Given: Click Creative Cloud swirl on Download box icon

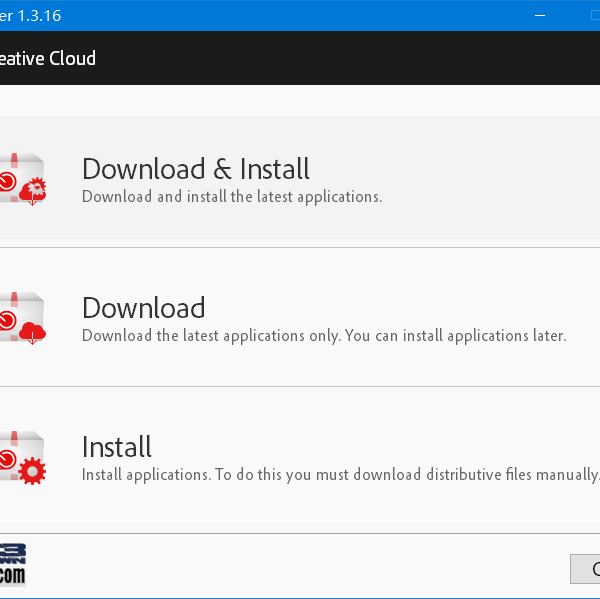Looking at the screenshot, I should tap(9, 320).
